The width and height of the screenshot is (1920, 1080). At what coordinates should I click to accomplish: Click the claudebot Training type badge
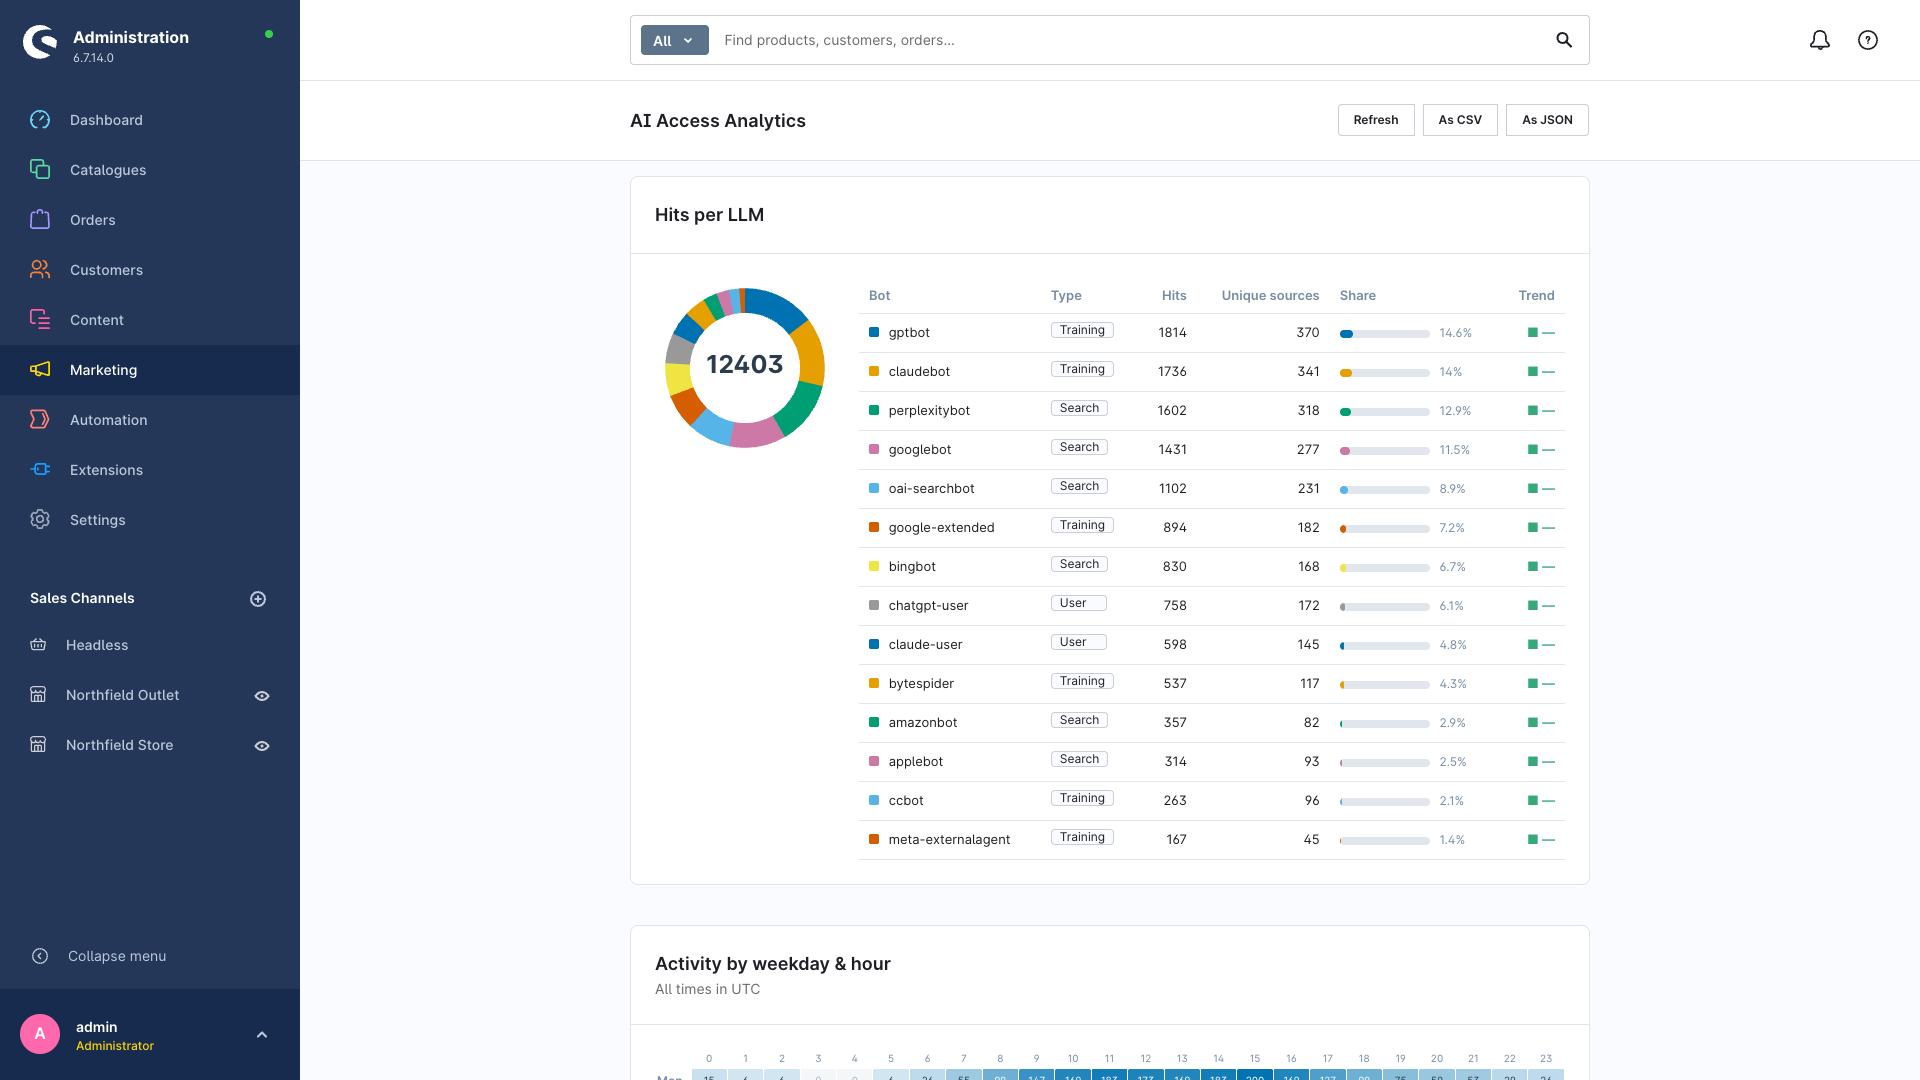(1082, 370)
